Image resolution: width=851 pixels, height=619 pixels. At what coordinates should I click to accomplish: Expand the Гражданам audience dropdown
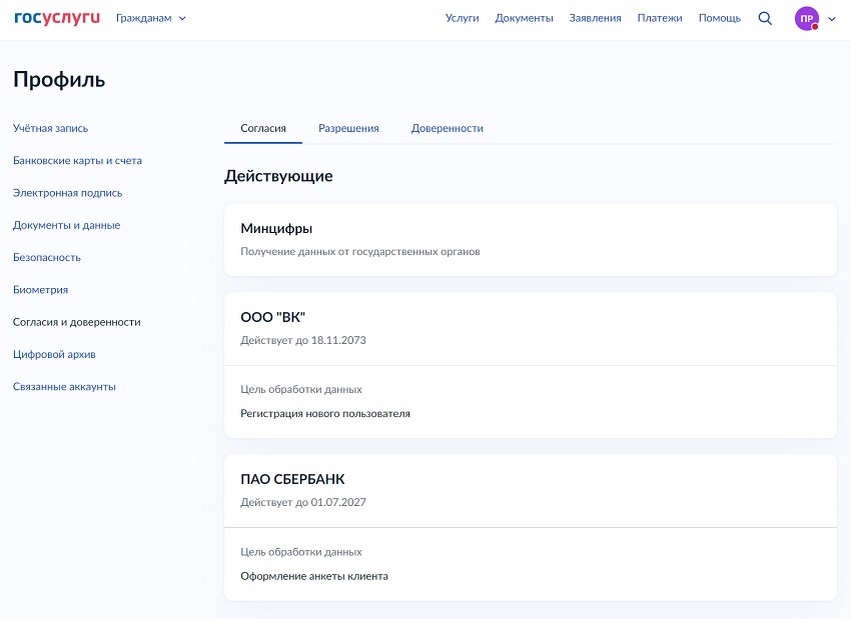[151, 18]
